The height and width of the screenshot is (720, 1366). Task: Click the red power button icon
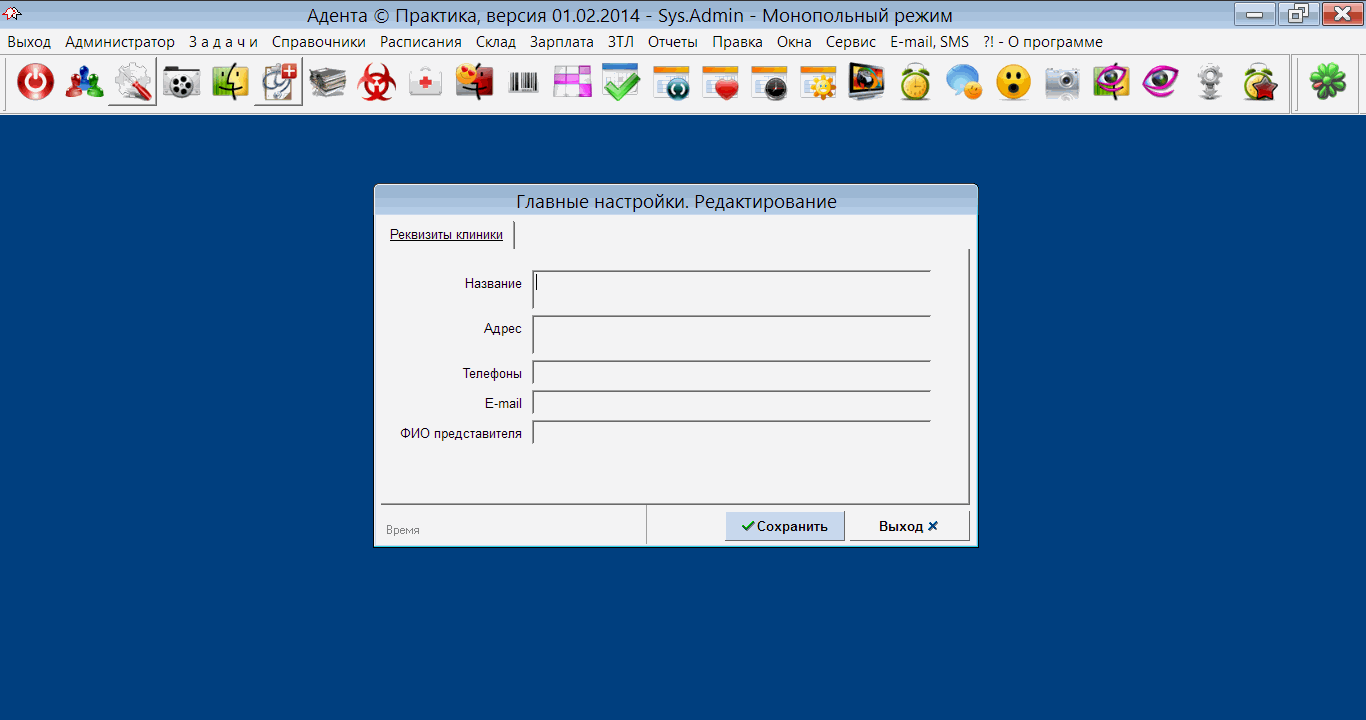coord(35,83)
